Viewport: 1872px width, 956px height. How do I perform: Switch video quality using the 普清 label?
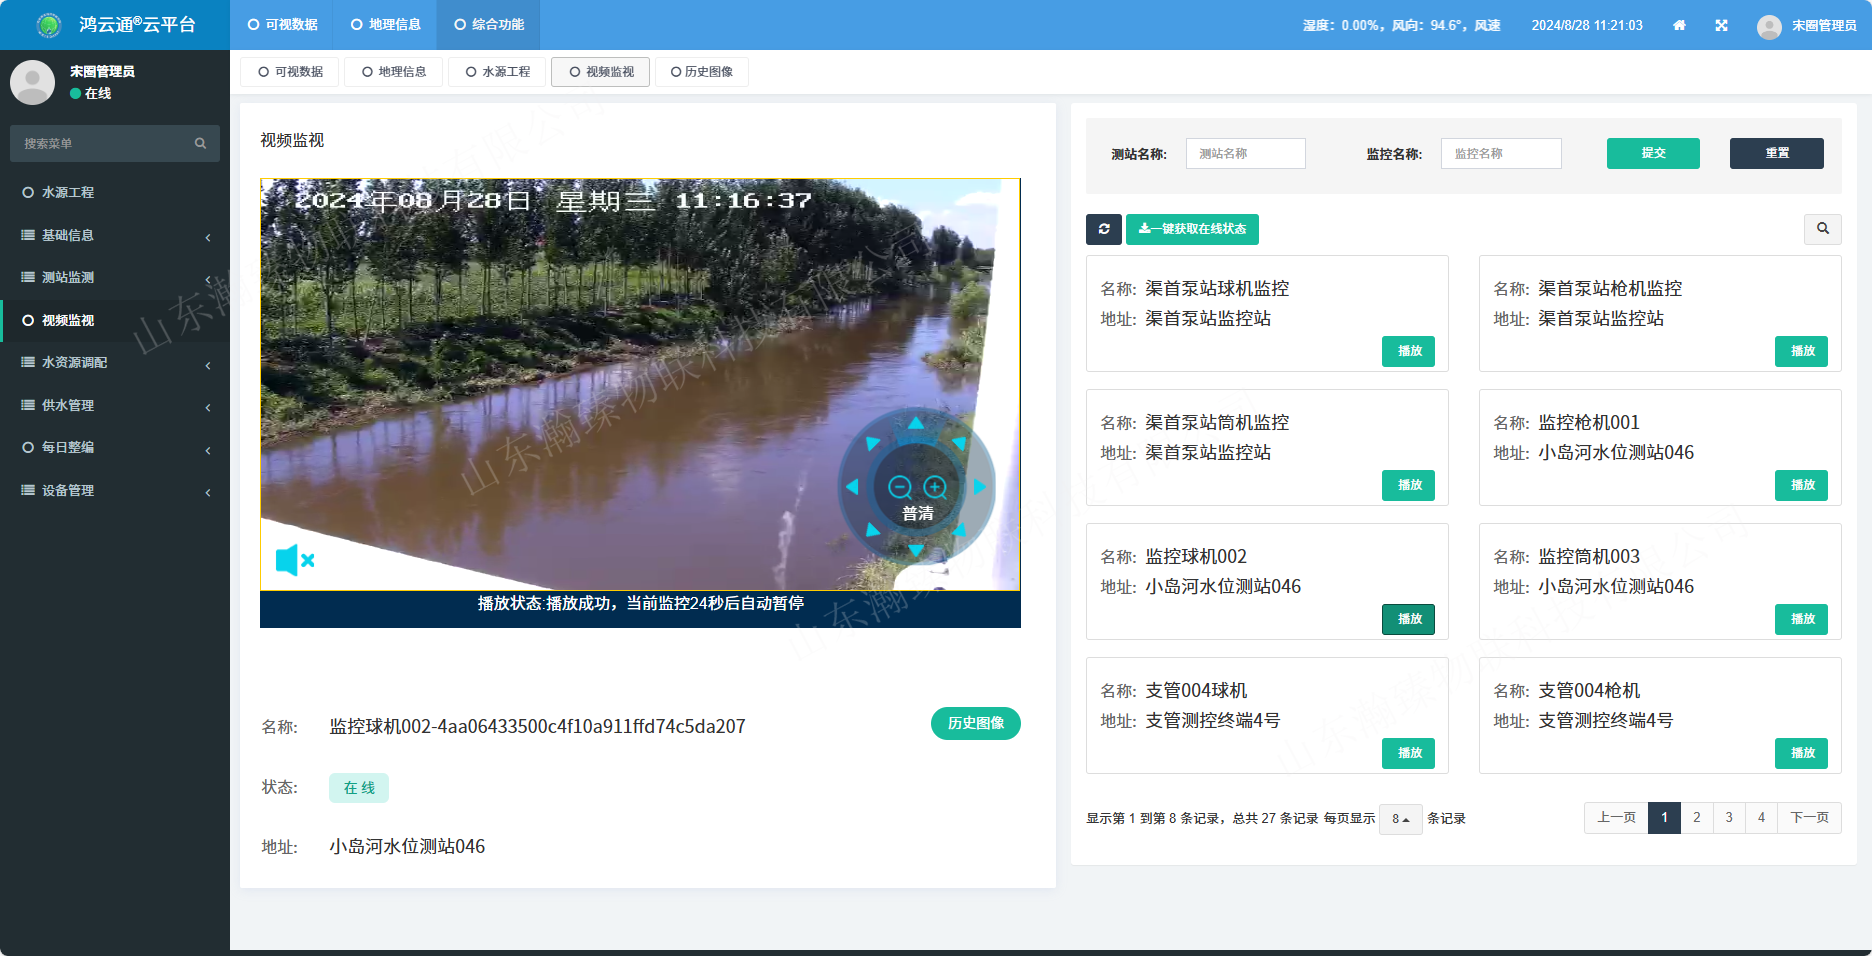[x=917, y=513]
